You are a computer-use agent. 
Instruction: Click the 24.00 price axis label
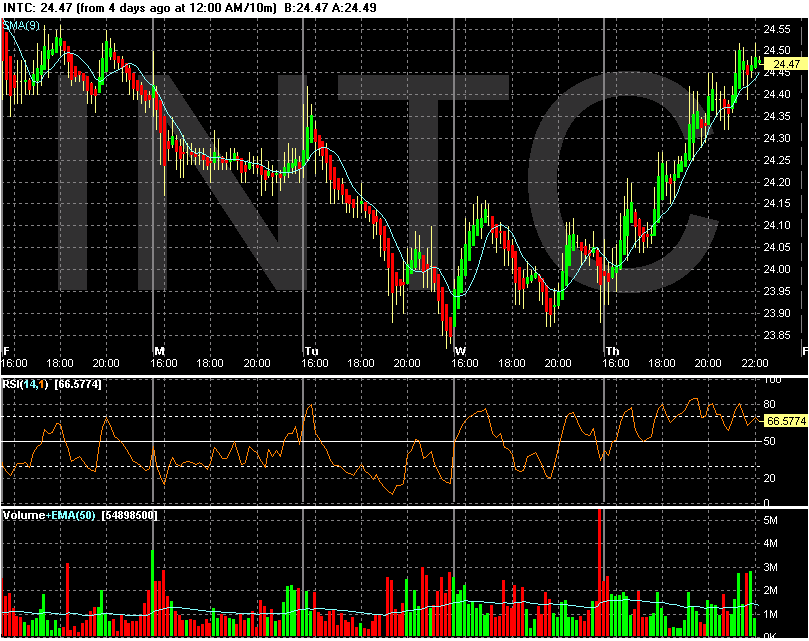(x=776, y=269)
